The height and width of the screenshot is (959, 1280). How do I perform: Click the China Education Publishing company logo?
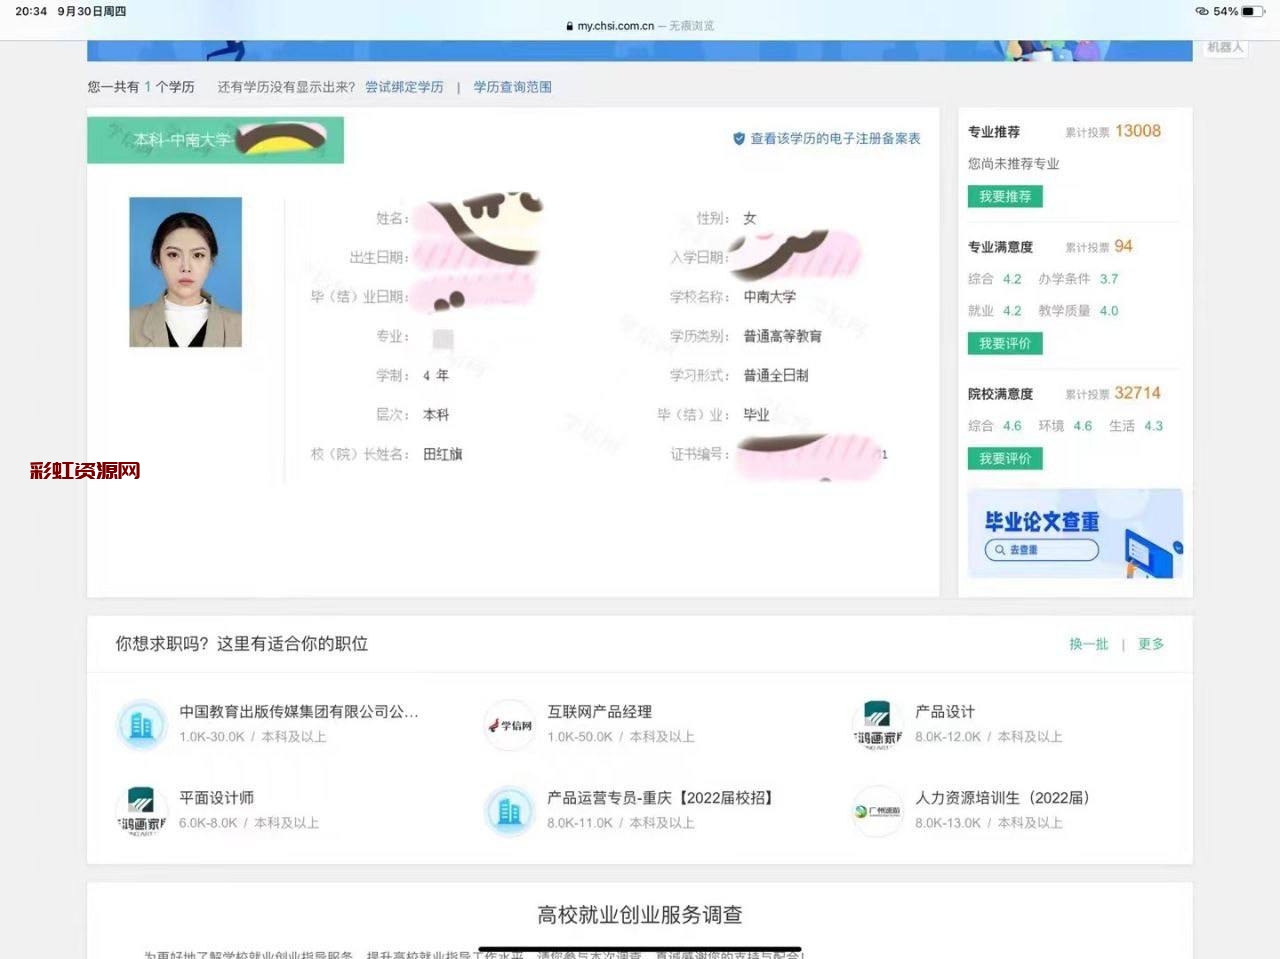[x=141, y=725]
